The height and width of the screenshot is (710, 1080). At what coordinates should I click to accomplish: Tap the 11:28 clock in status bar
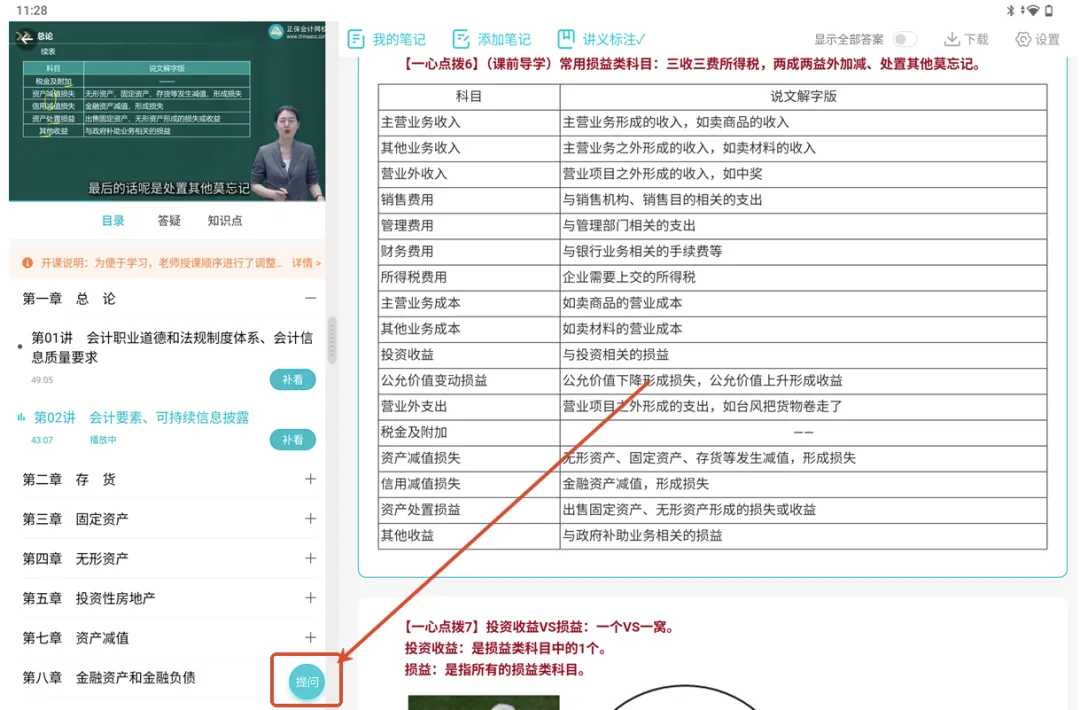32,10
